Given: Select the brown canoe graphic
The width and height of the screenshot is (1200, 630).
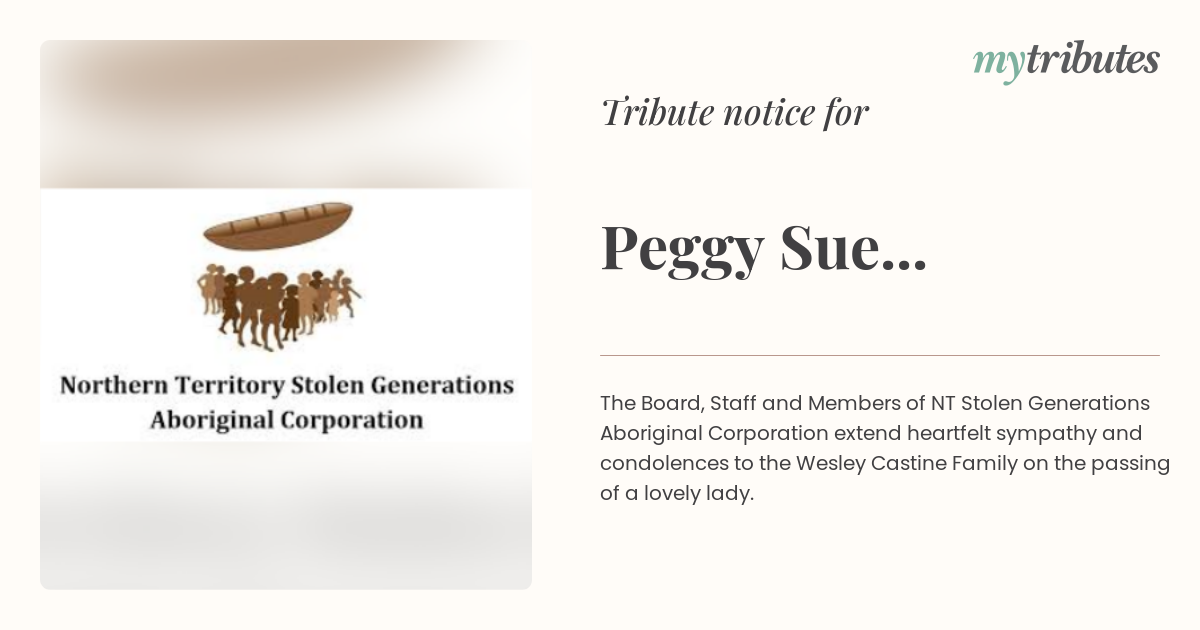Looking at the screenshot, I should [x=279, y=226].
